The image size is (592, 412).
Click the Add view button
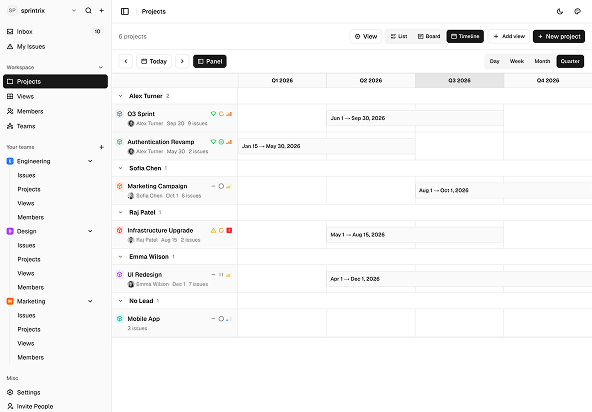click(509, 36)
